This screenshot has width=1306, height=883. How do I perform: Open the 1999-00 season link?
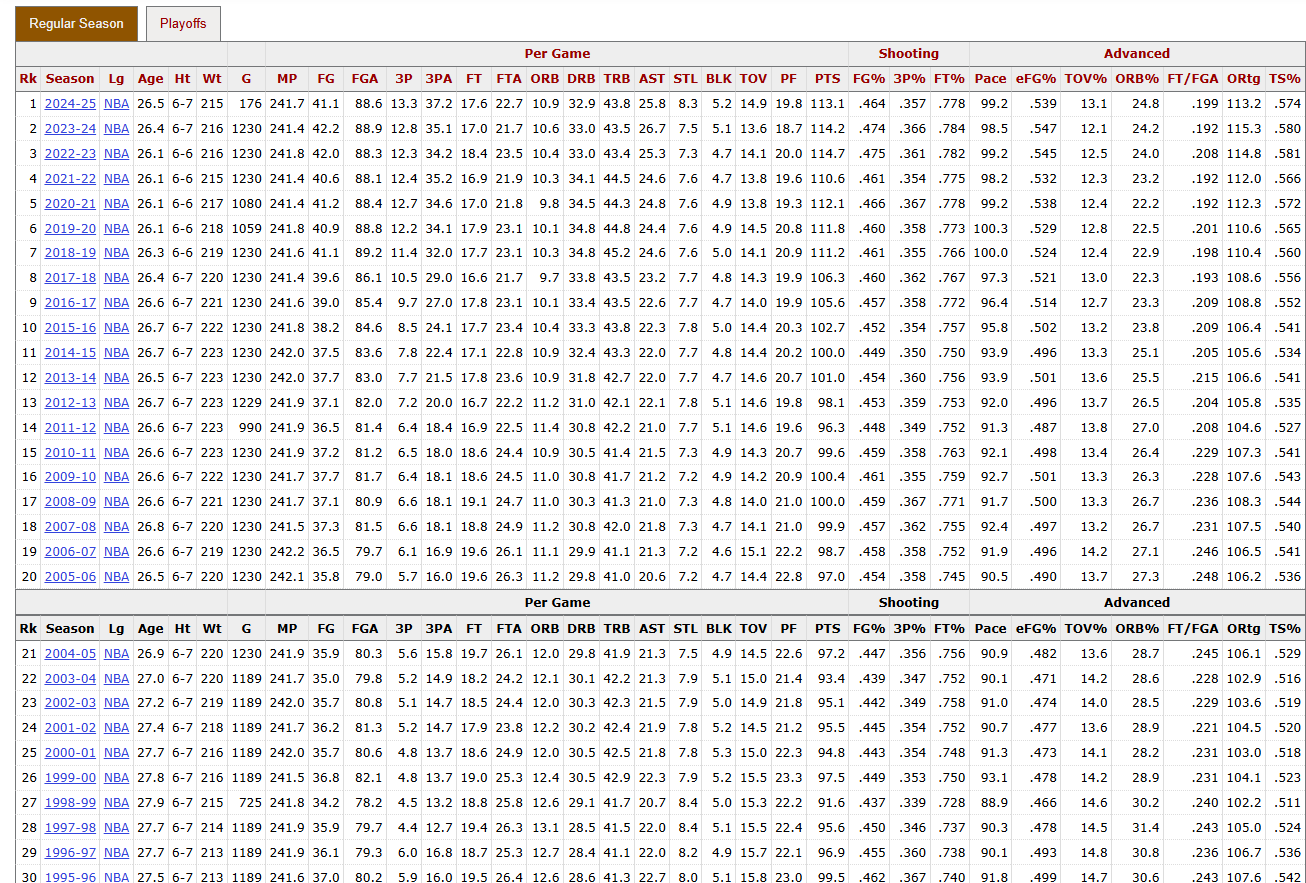[x=70, y=778]
